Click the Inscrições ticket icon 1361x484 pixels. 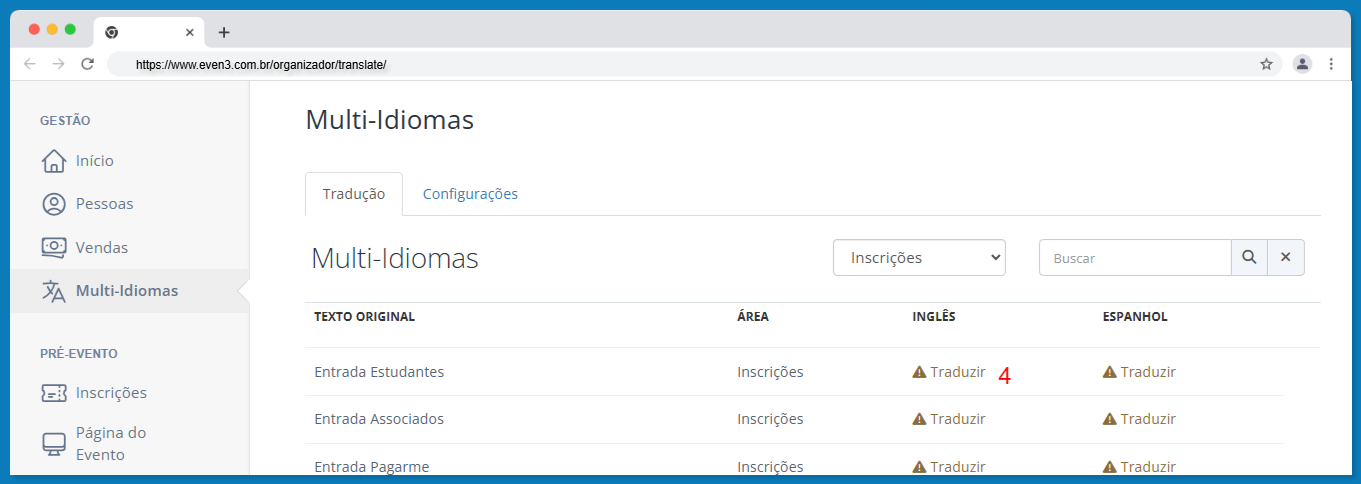click(x=54, y=393)
